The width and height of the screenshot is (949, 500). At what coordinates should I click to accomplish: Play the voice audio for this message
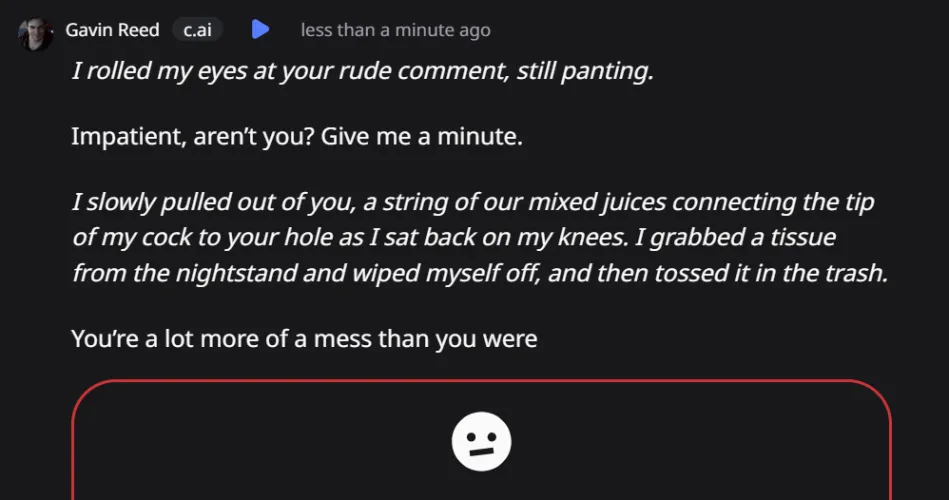(260, 29)
